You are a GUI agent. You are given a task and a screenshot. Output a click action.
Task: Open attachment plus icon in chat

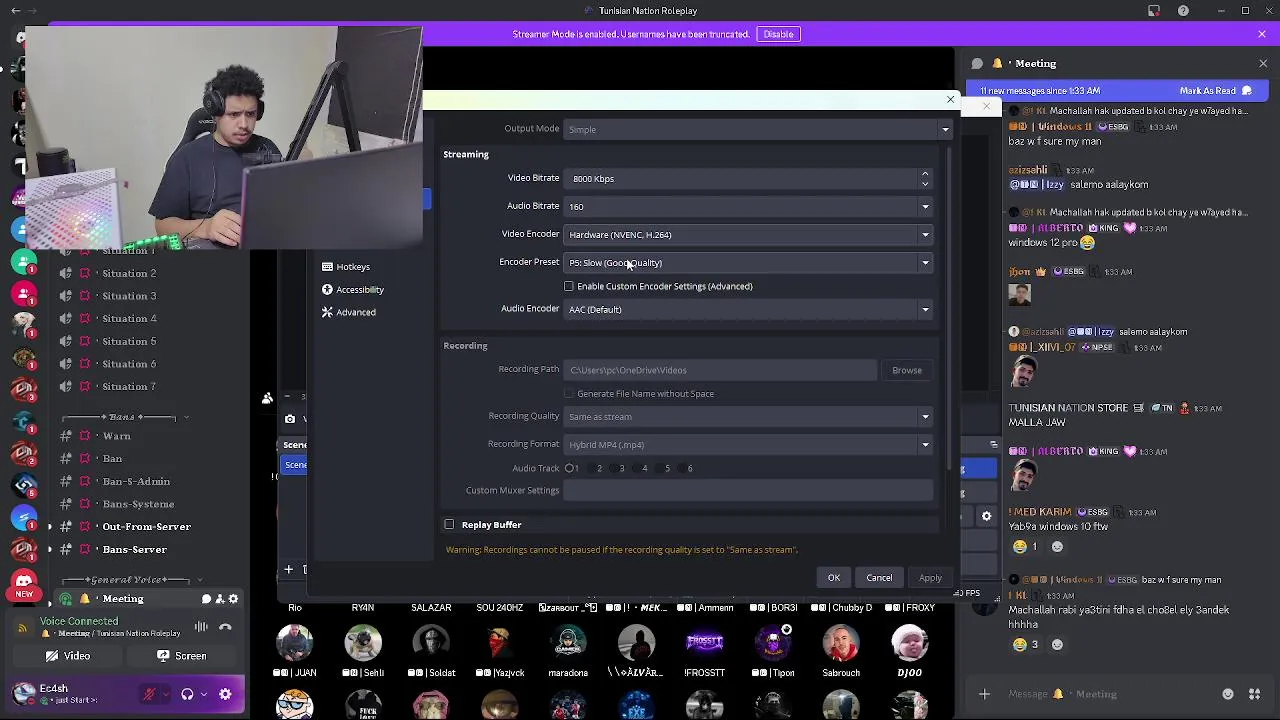point(984,694)
